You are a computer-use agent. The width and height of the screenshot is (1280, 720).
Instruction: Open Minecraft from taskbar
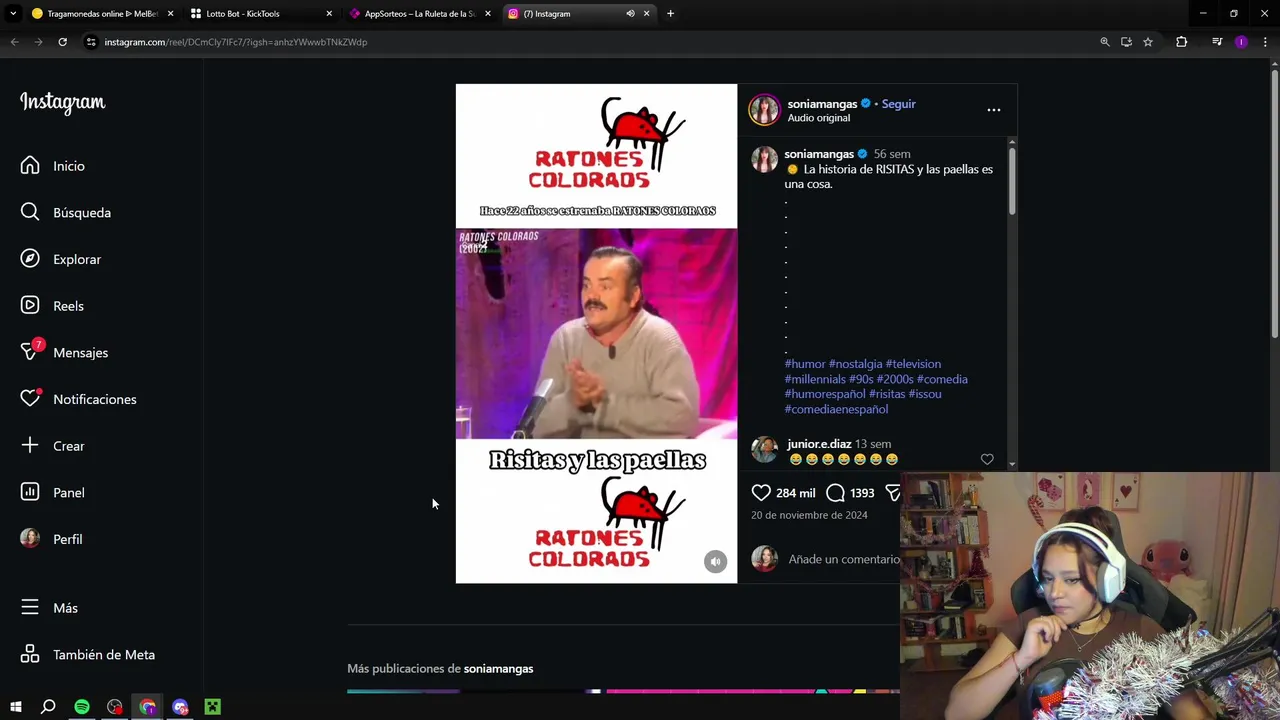[x=213, y=707]
